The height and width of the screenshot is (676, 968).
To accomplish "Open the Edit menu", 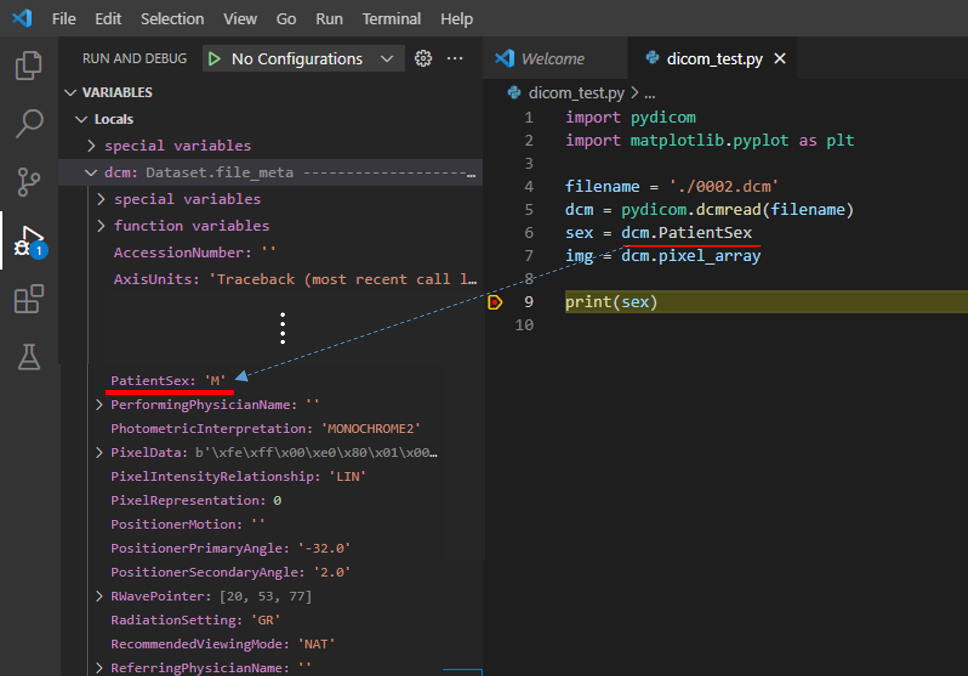I will pos(108,19).
